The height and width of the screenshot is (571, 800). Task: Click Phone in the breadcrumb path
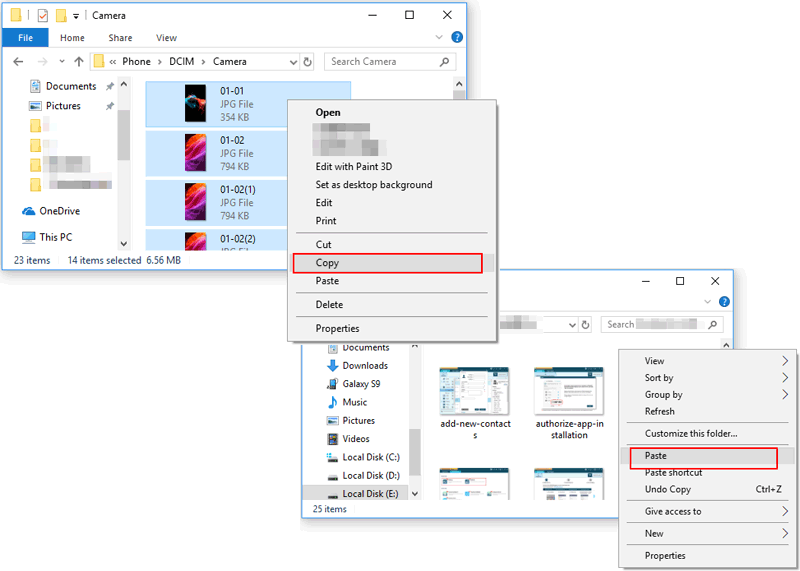(136, 62)
